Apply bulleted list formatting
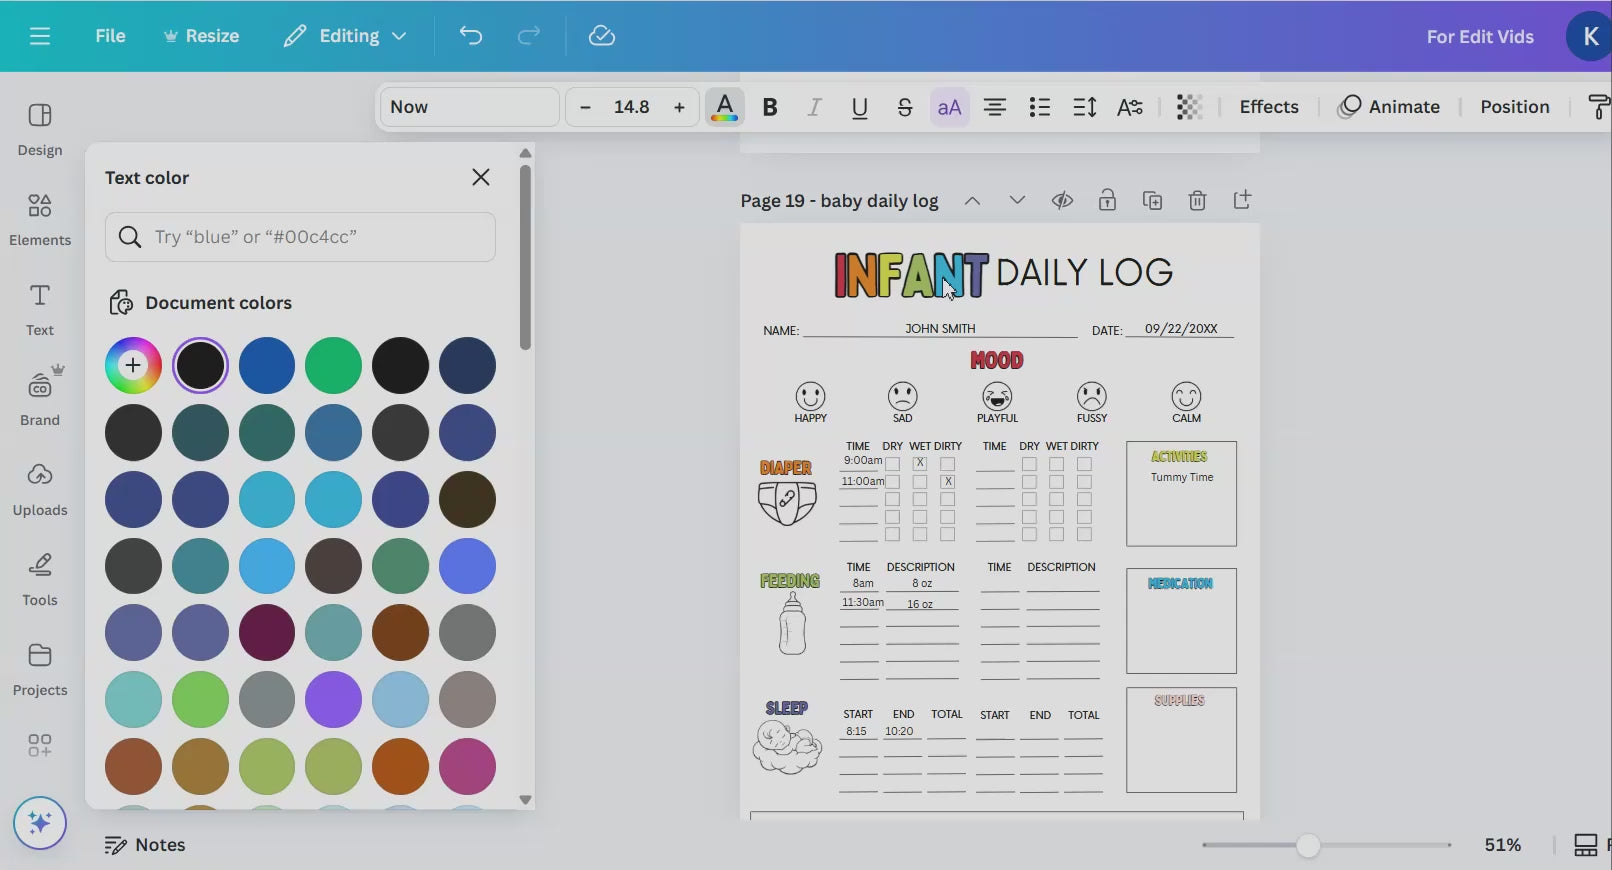The height and width of the screenshot is (870, 1612). coord(1039,107)
